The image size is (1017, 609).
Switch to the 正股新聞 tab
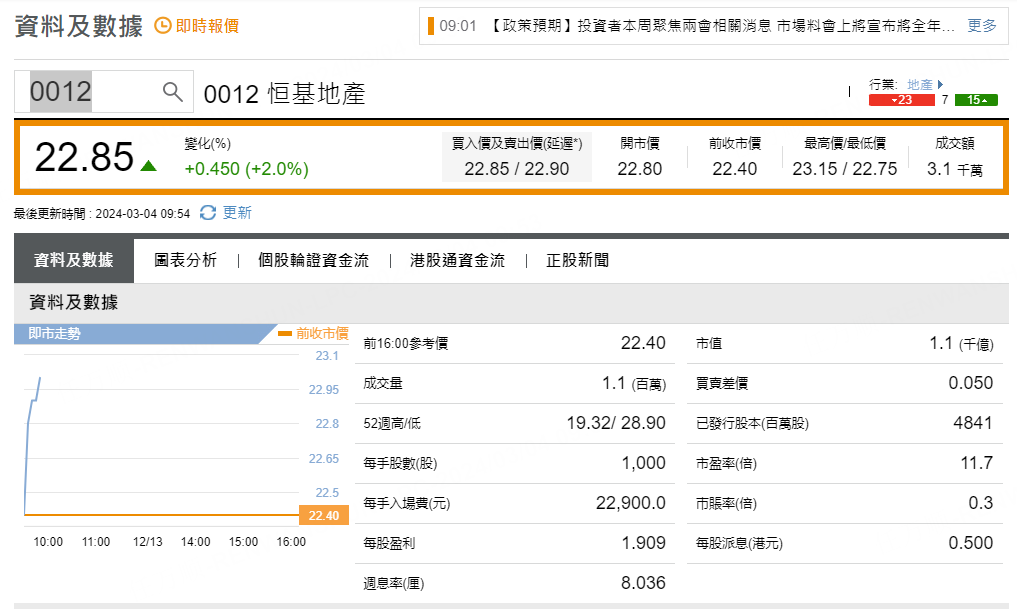pos(577,260)
